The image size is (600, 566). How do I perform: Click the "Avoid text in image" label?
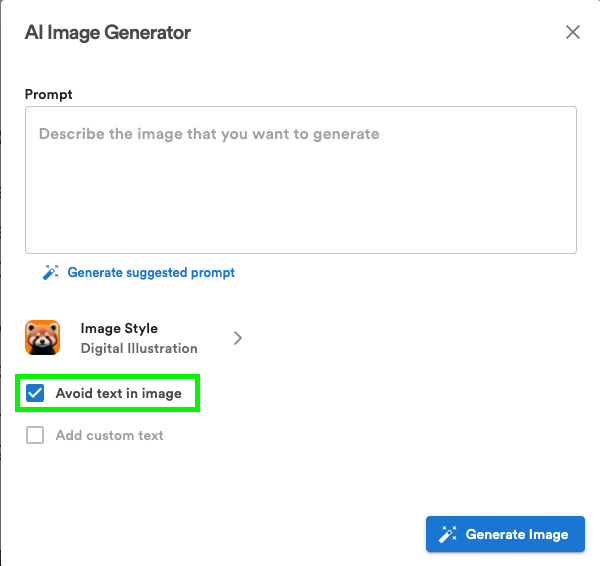pos(118,393)
